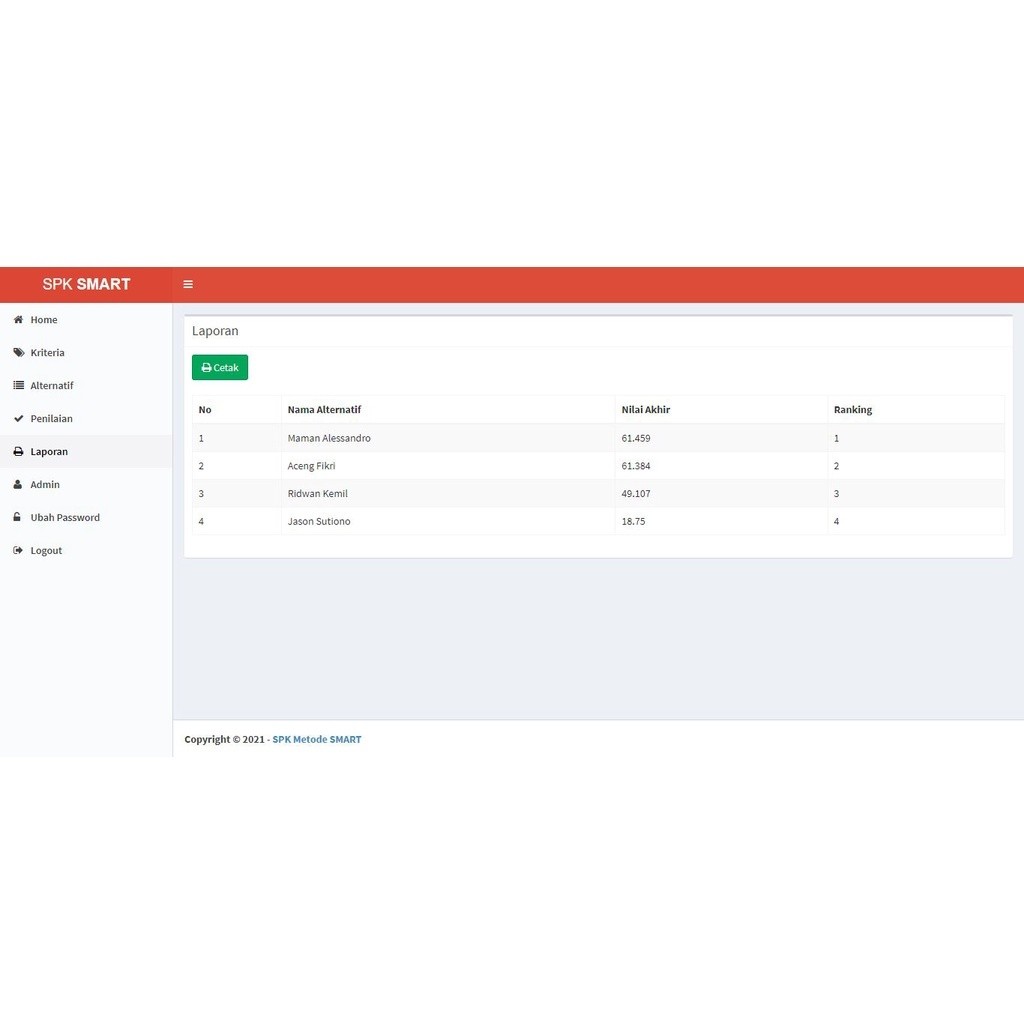Click the Ranking column header

click(853, 409)
